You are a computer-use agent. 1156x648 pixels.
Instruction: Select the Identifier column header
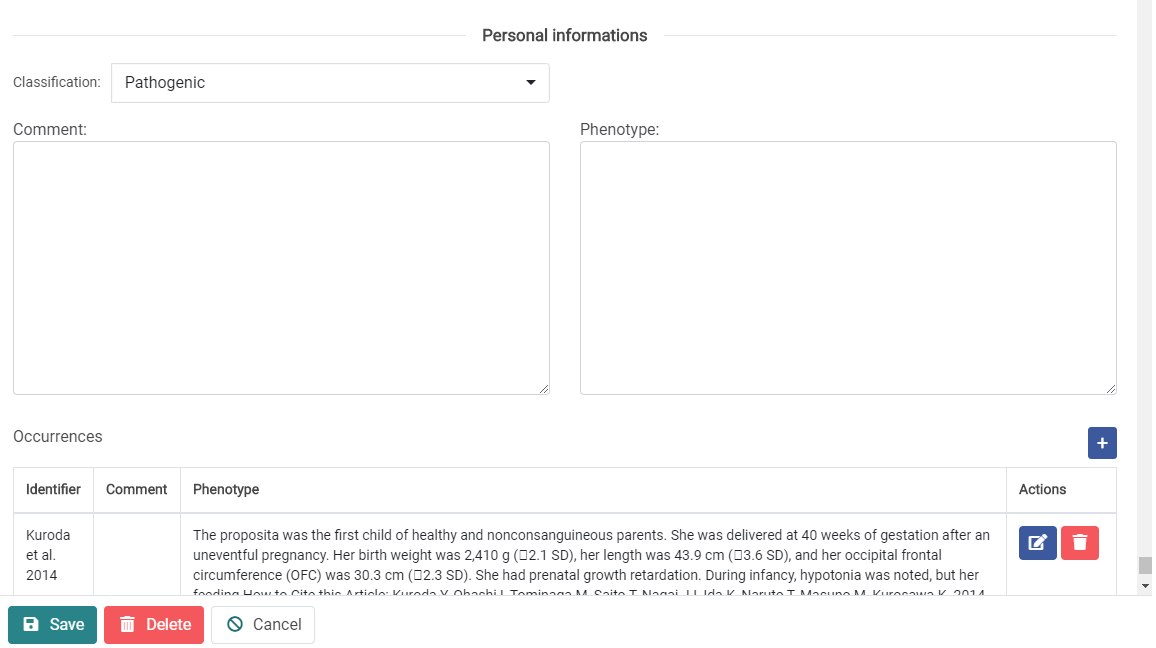click(x=53, y=490)
